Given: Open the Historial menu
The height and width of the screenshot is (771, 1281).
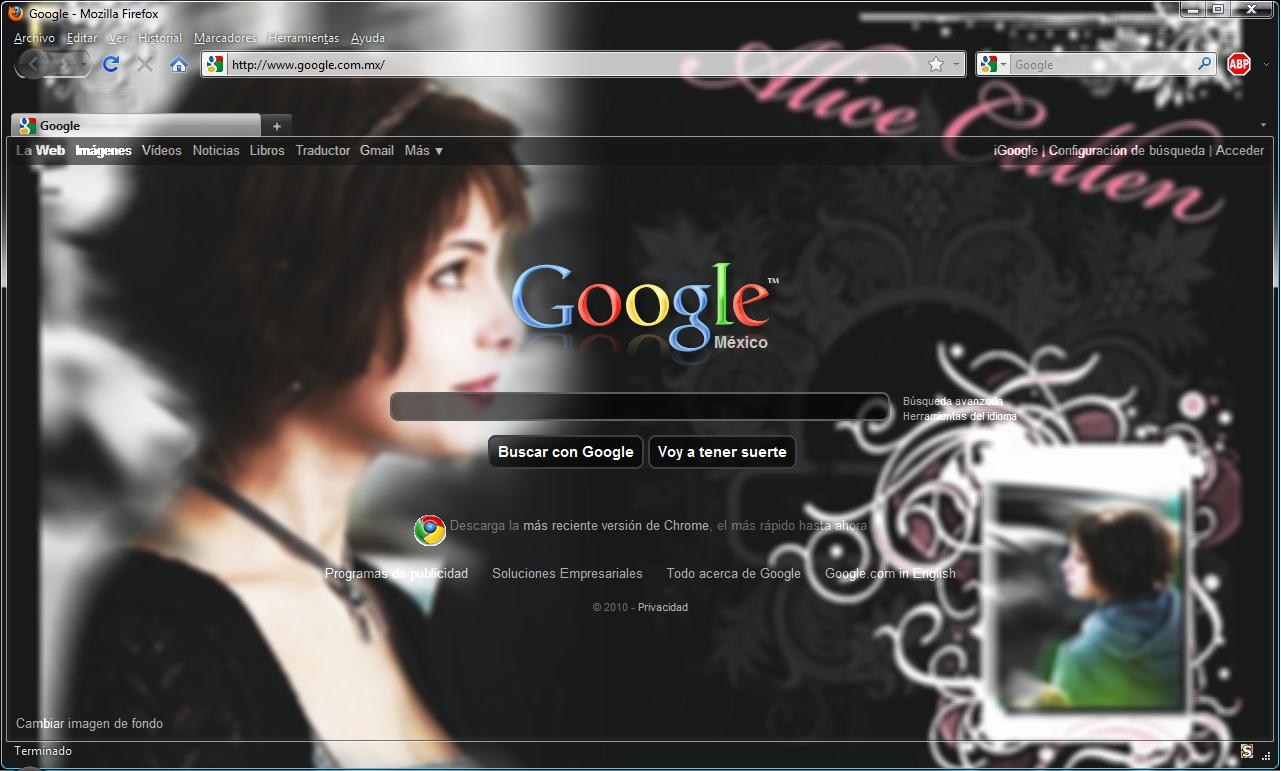Looking at the screenshot, I should coord(160,38).
